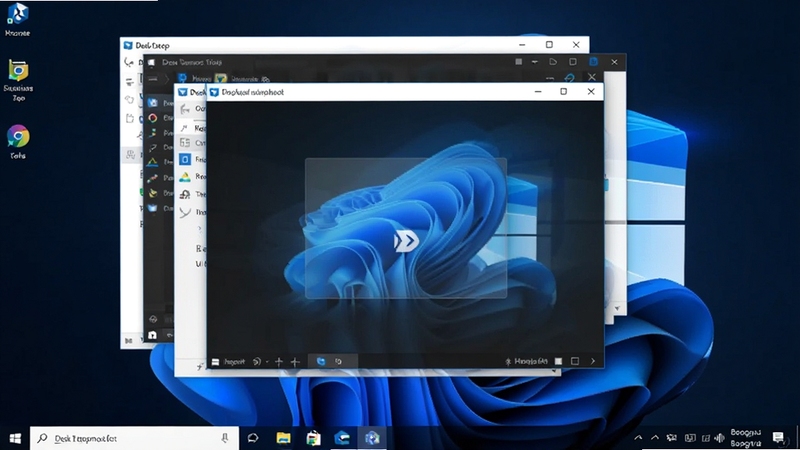The image size is (800, 450).
Task: Expand the right chevron at the bottom toolbar's end
Action: pyautogui.click(x=593, y=361)
